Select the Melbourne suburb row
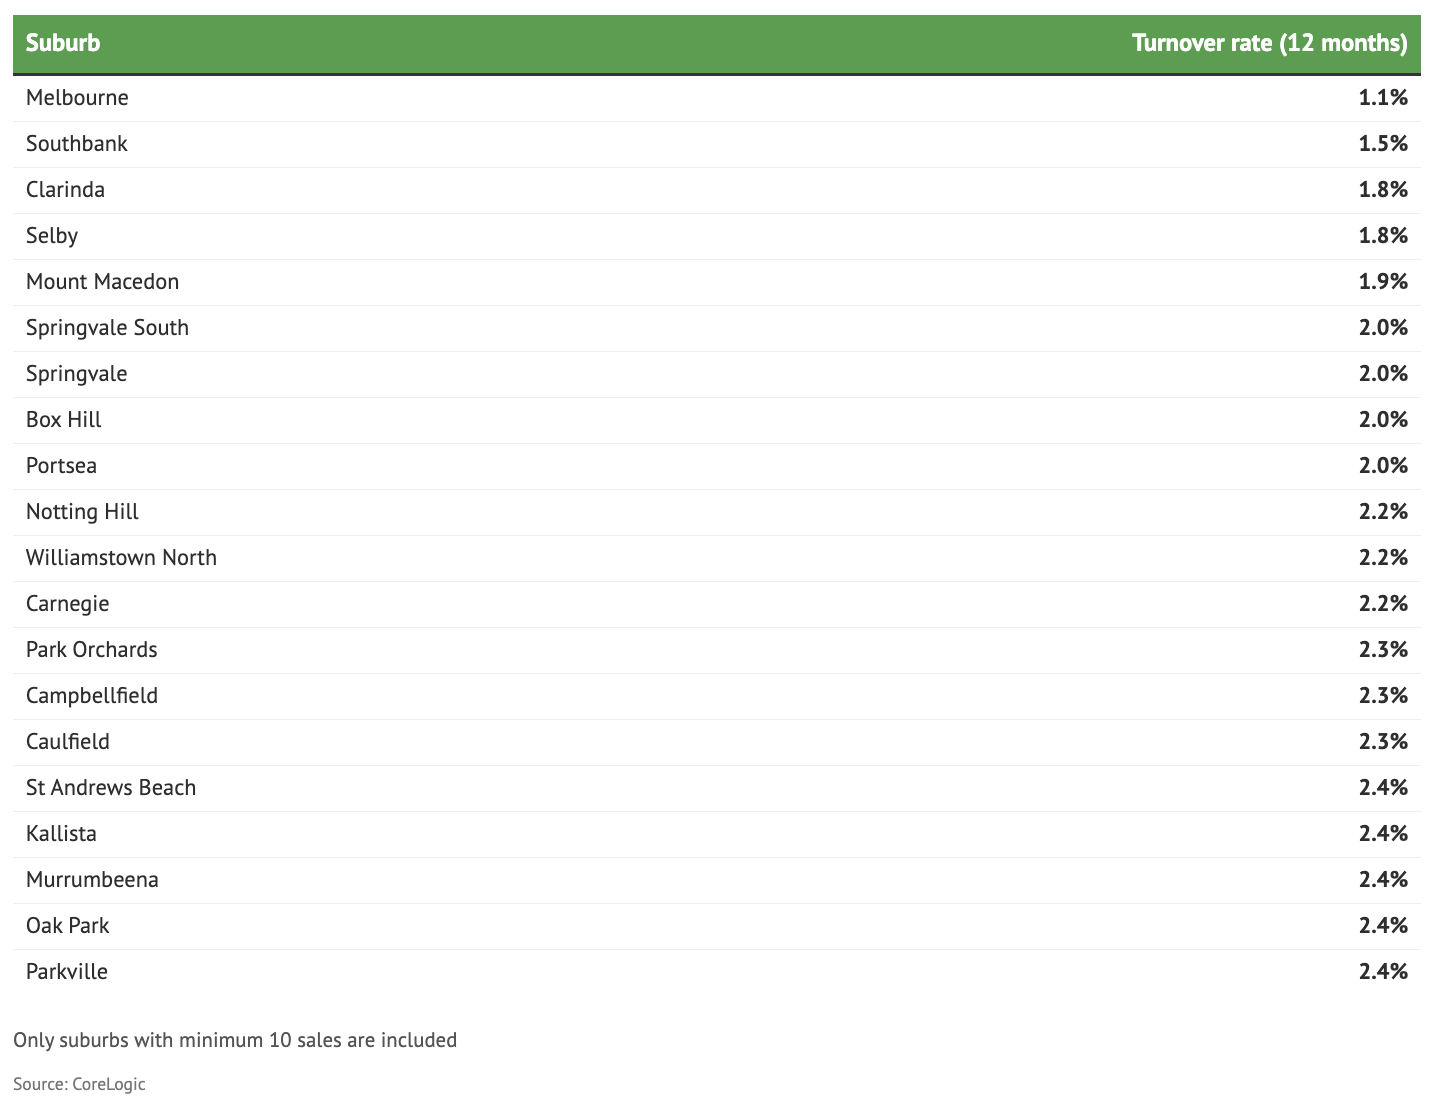The width and height of the screenshot is (1446, 1100). [x=77, y=98]
